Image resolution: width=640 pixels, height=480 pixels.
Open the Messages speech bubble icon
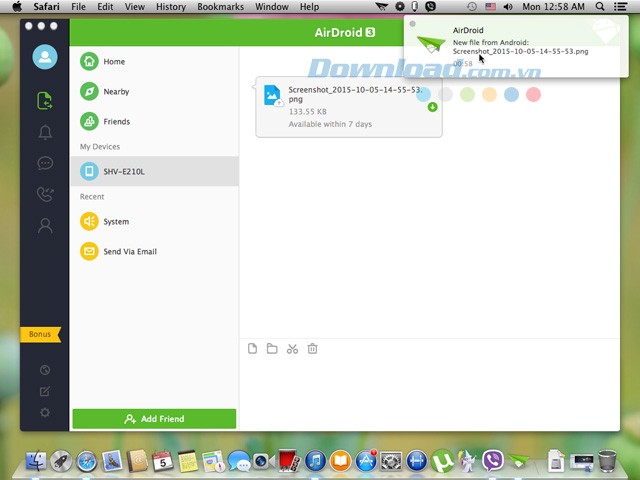[x=45, y=163]
